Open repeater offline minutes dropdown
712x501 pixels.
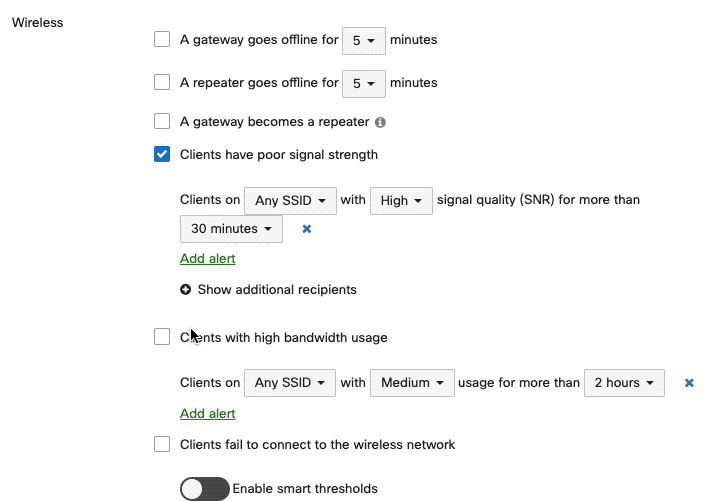click(x=363, y=84)
